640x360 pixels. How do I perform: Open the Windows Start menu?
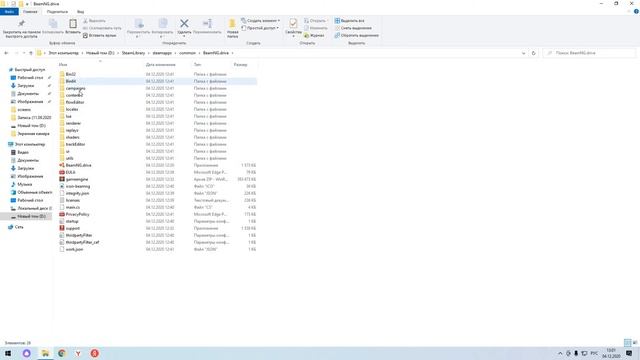(x=8, y=353)
